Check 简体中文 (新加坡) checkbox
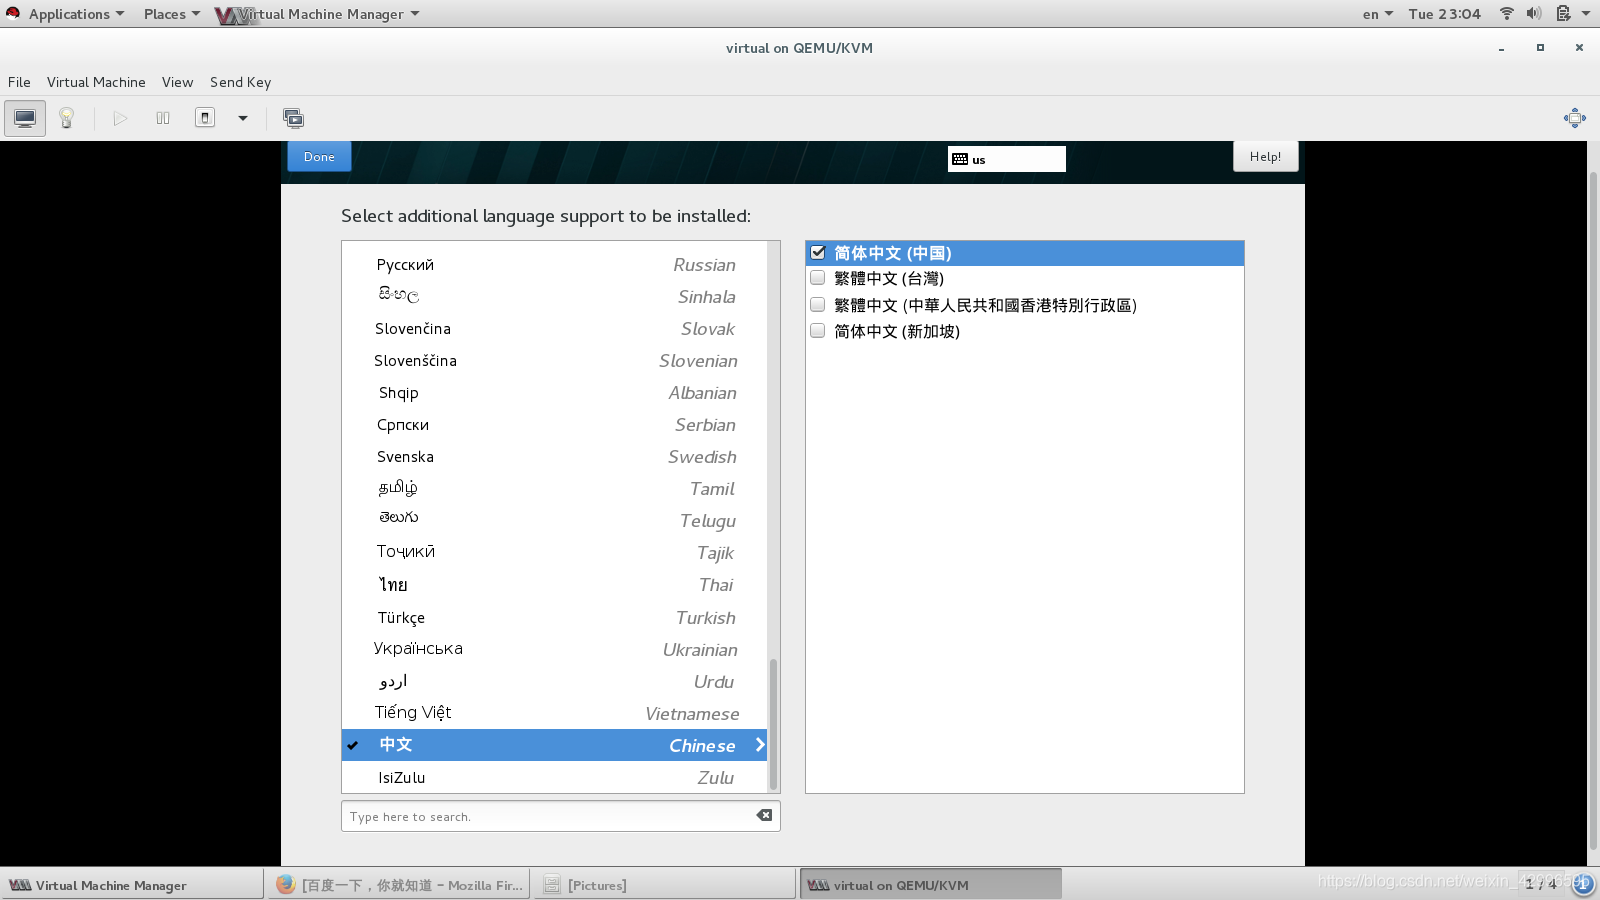 click(818, 330)
